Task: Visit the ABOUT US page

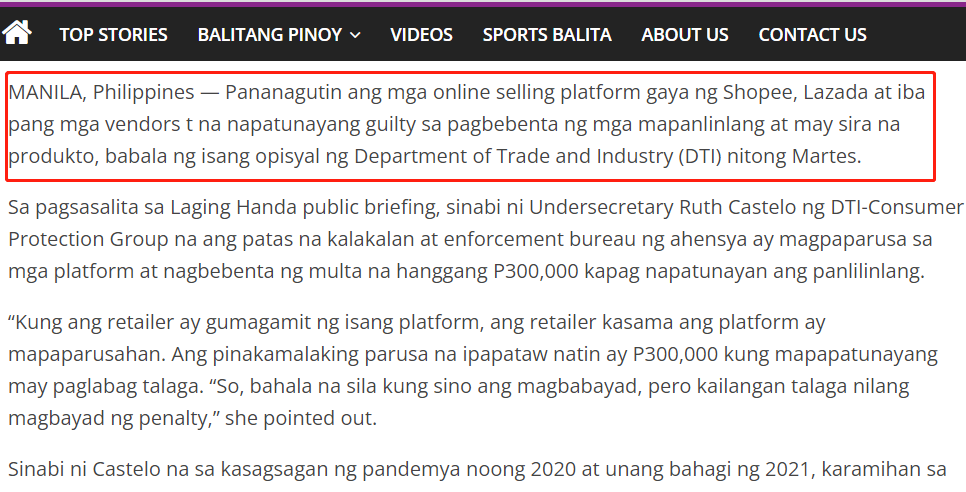Action: tap(685, 35)
